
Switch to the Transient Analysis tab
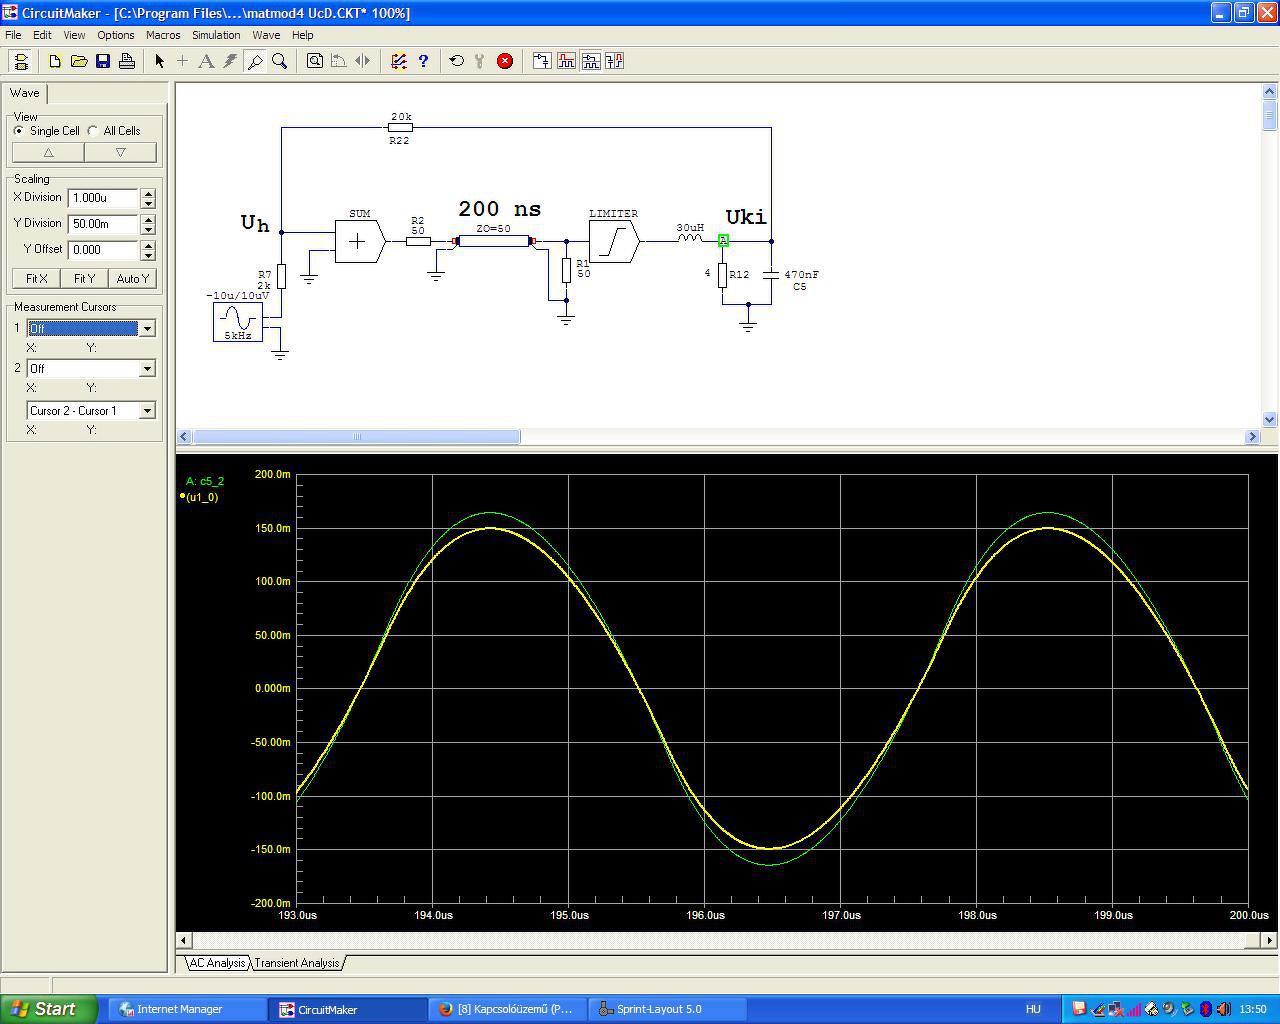pos(297,963)
